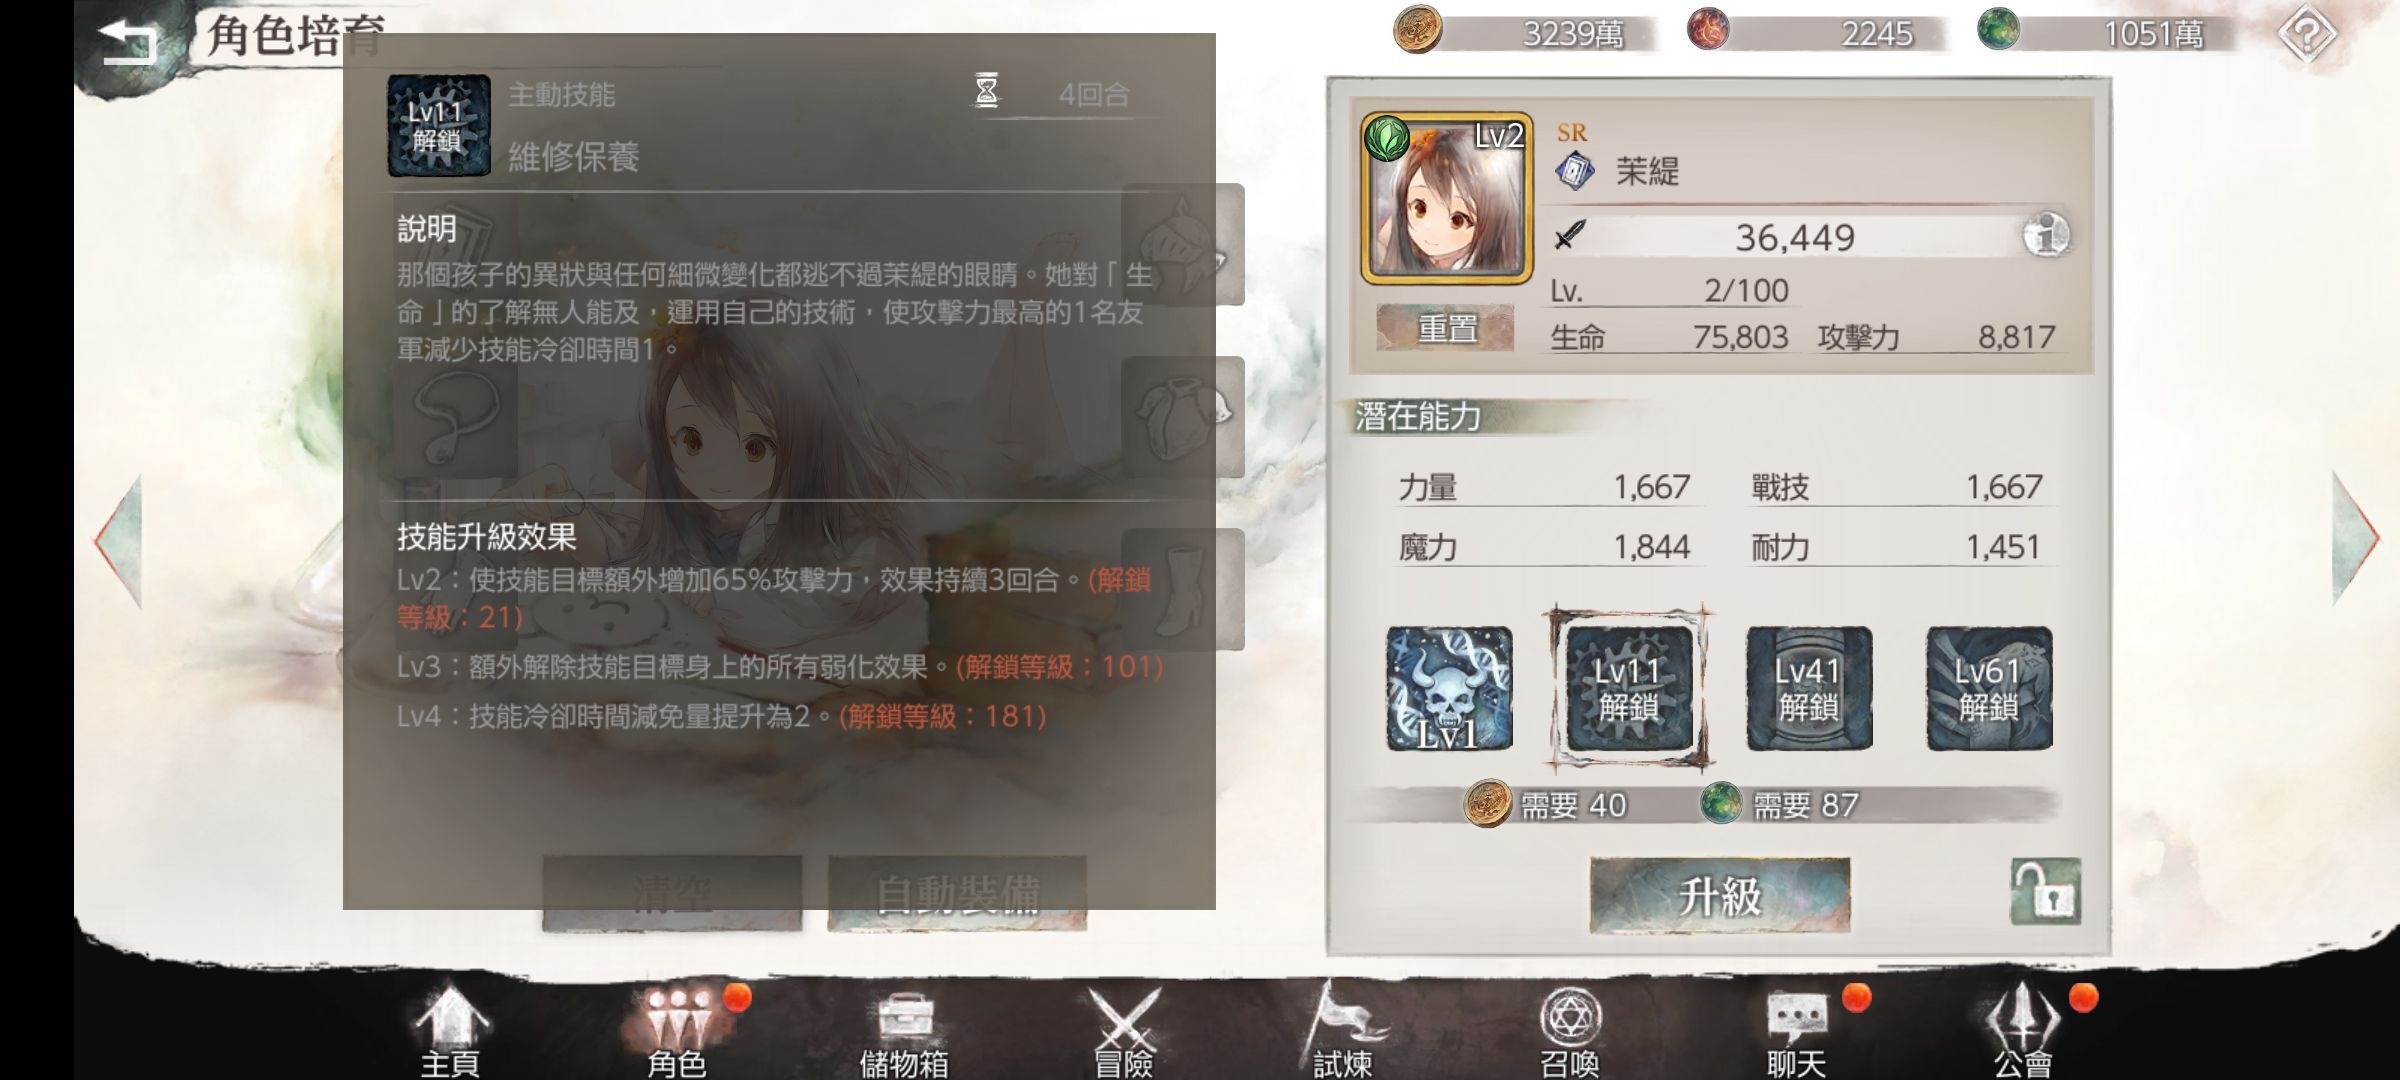Open the 主頁 home tab
Screen dimensions: 2400x1080
coord(450,1032)
